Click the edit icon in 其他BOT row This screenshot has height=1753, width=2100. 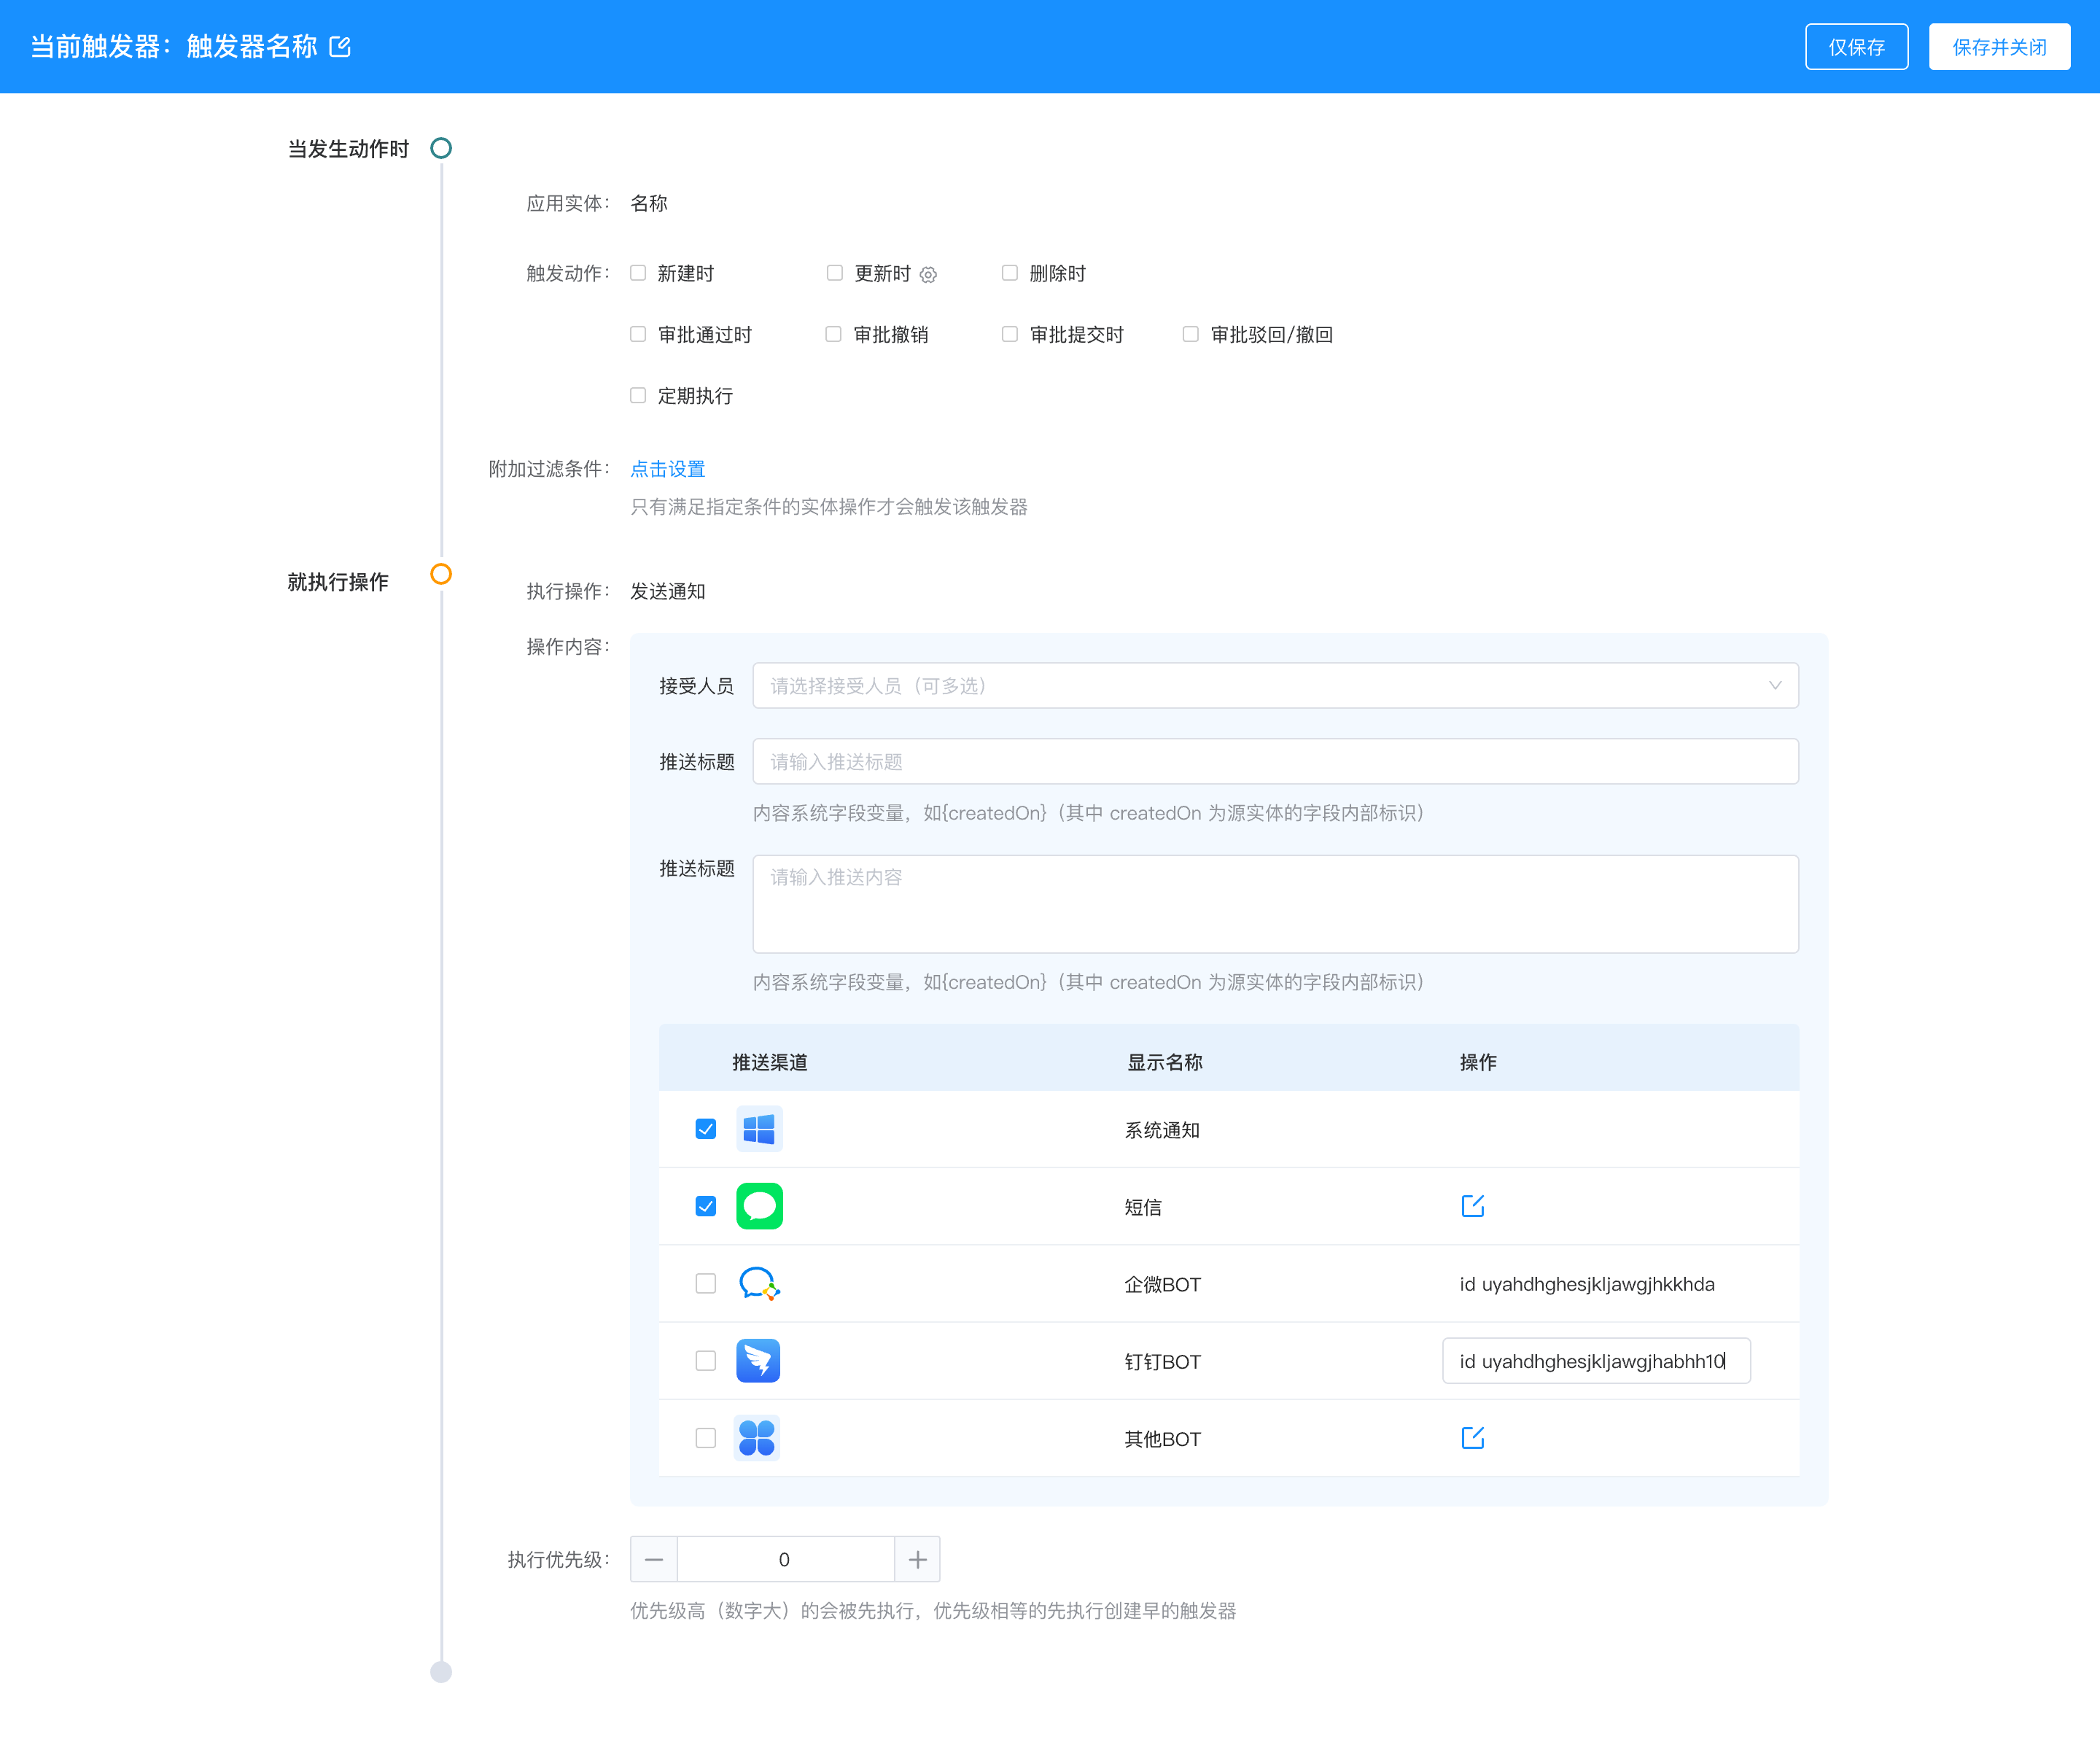1472,1438
